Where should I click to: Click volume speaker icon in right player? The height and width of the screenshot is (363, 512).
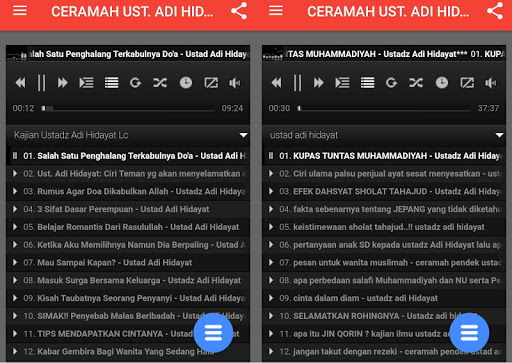tap(491, 82)
